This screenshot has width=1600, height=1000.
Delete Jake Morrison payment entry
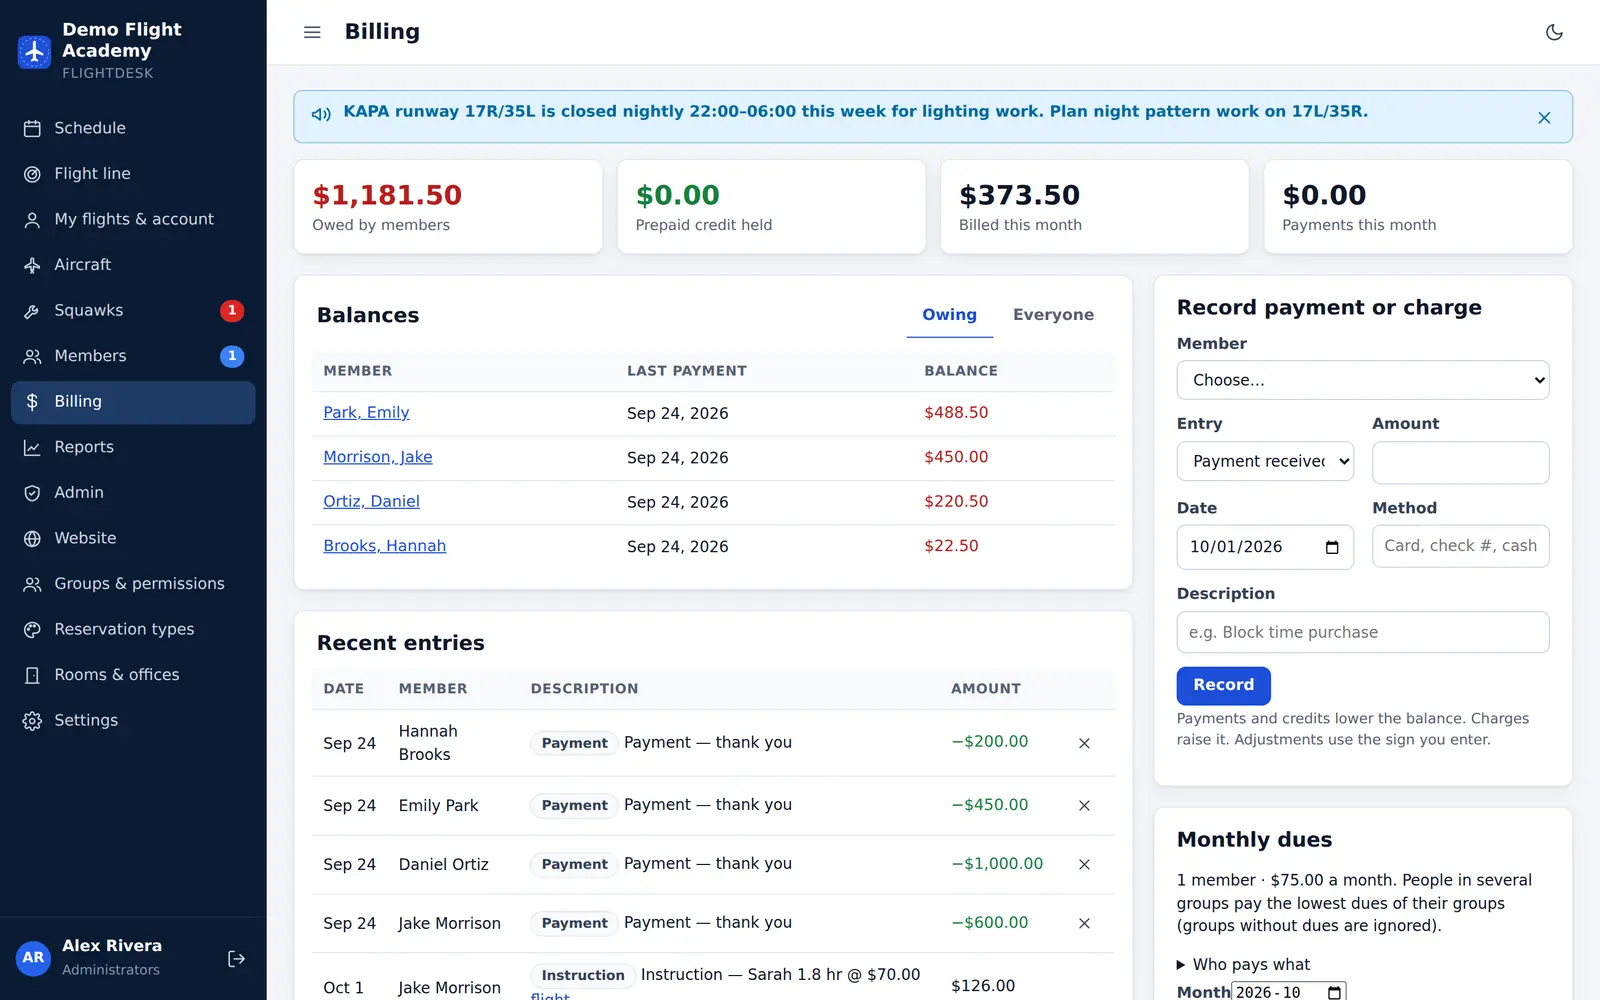1084,923
